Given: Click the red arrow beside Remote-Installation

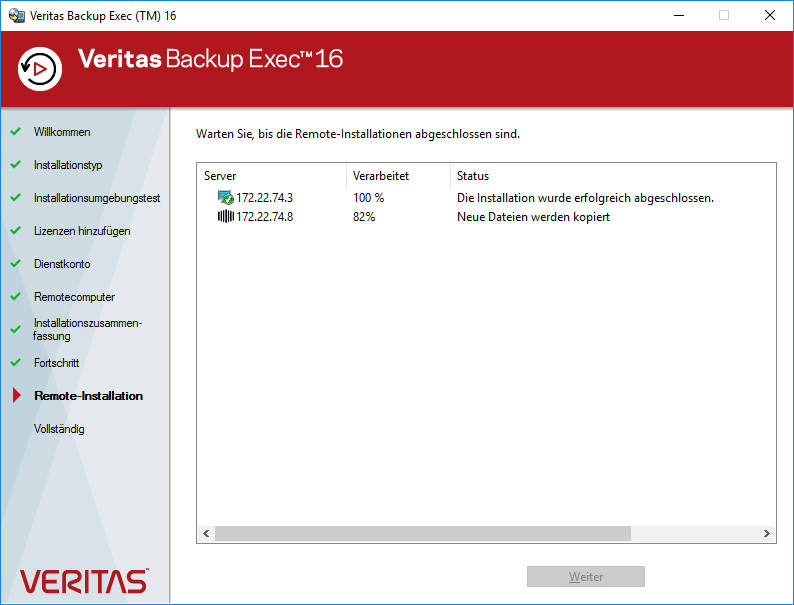Looking at the screenshot, I should coord(16,396).
